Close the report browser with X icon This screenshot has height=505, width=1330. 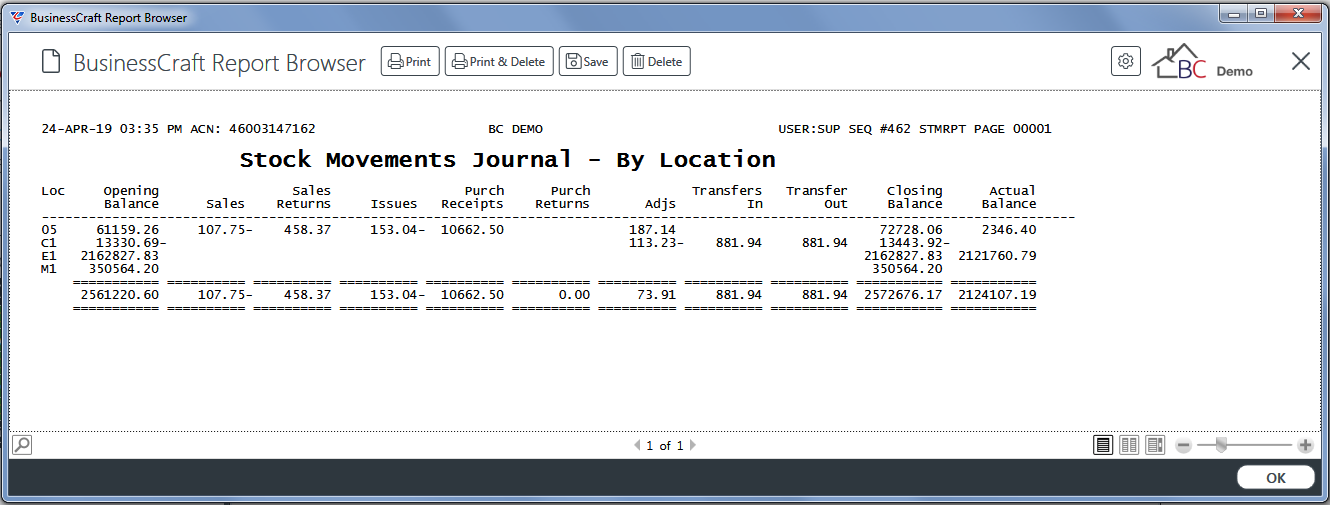(x=1300, y=61)
